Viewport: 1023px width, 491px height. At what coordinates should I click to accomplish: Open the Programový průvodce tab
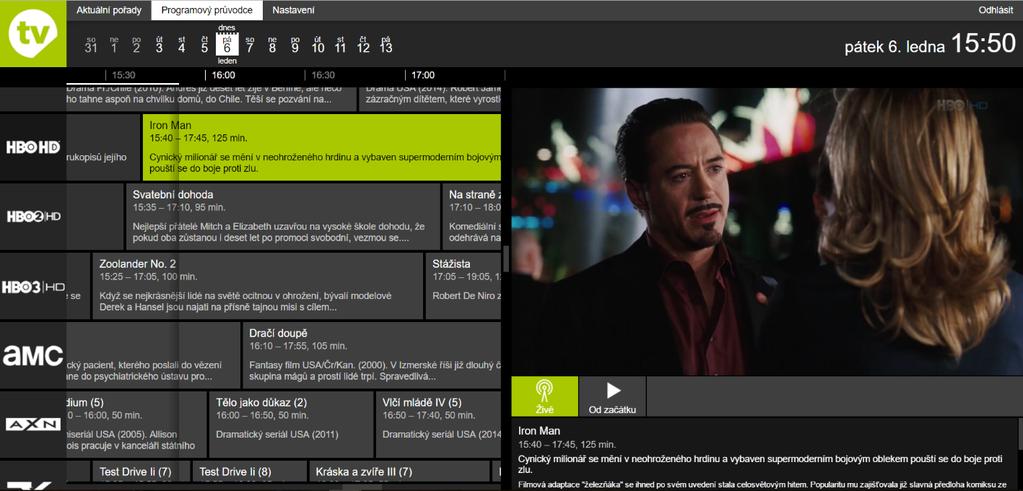point(207,10)
